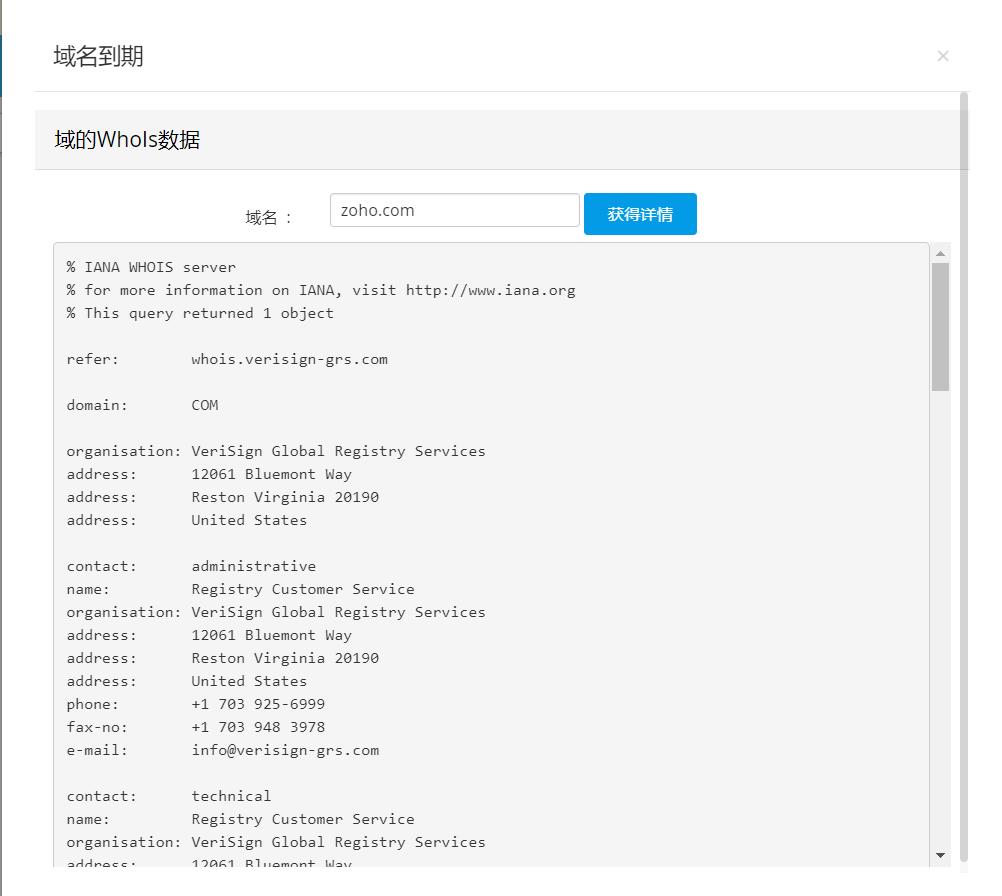Click the '% IANA WHOIS server' line

pyautogui.click(x=151, y=267)
